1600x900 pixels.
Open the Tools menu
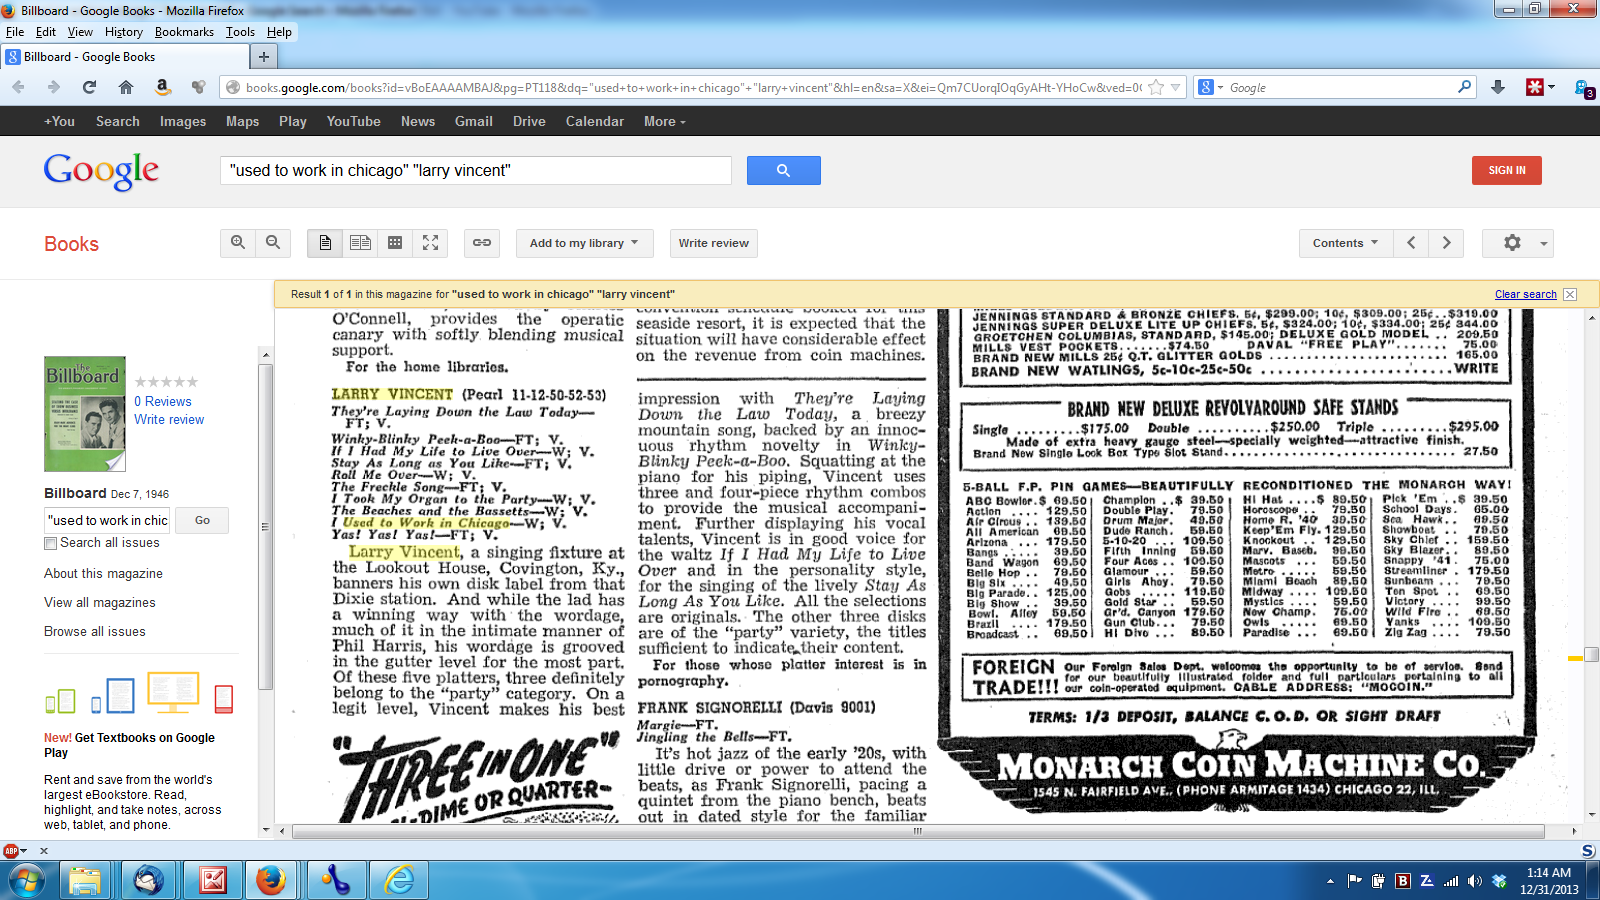click(x=240, y=32)
